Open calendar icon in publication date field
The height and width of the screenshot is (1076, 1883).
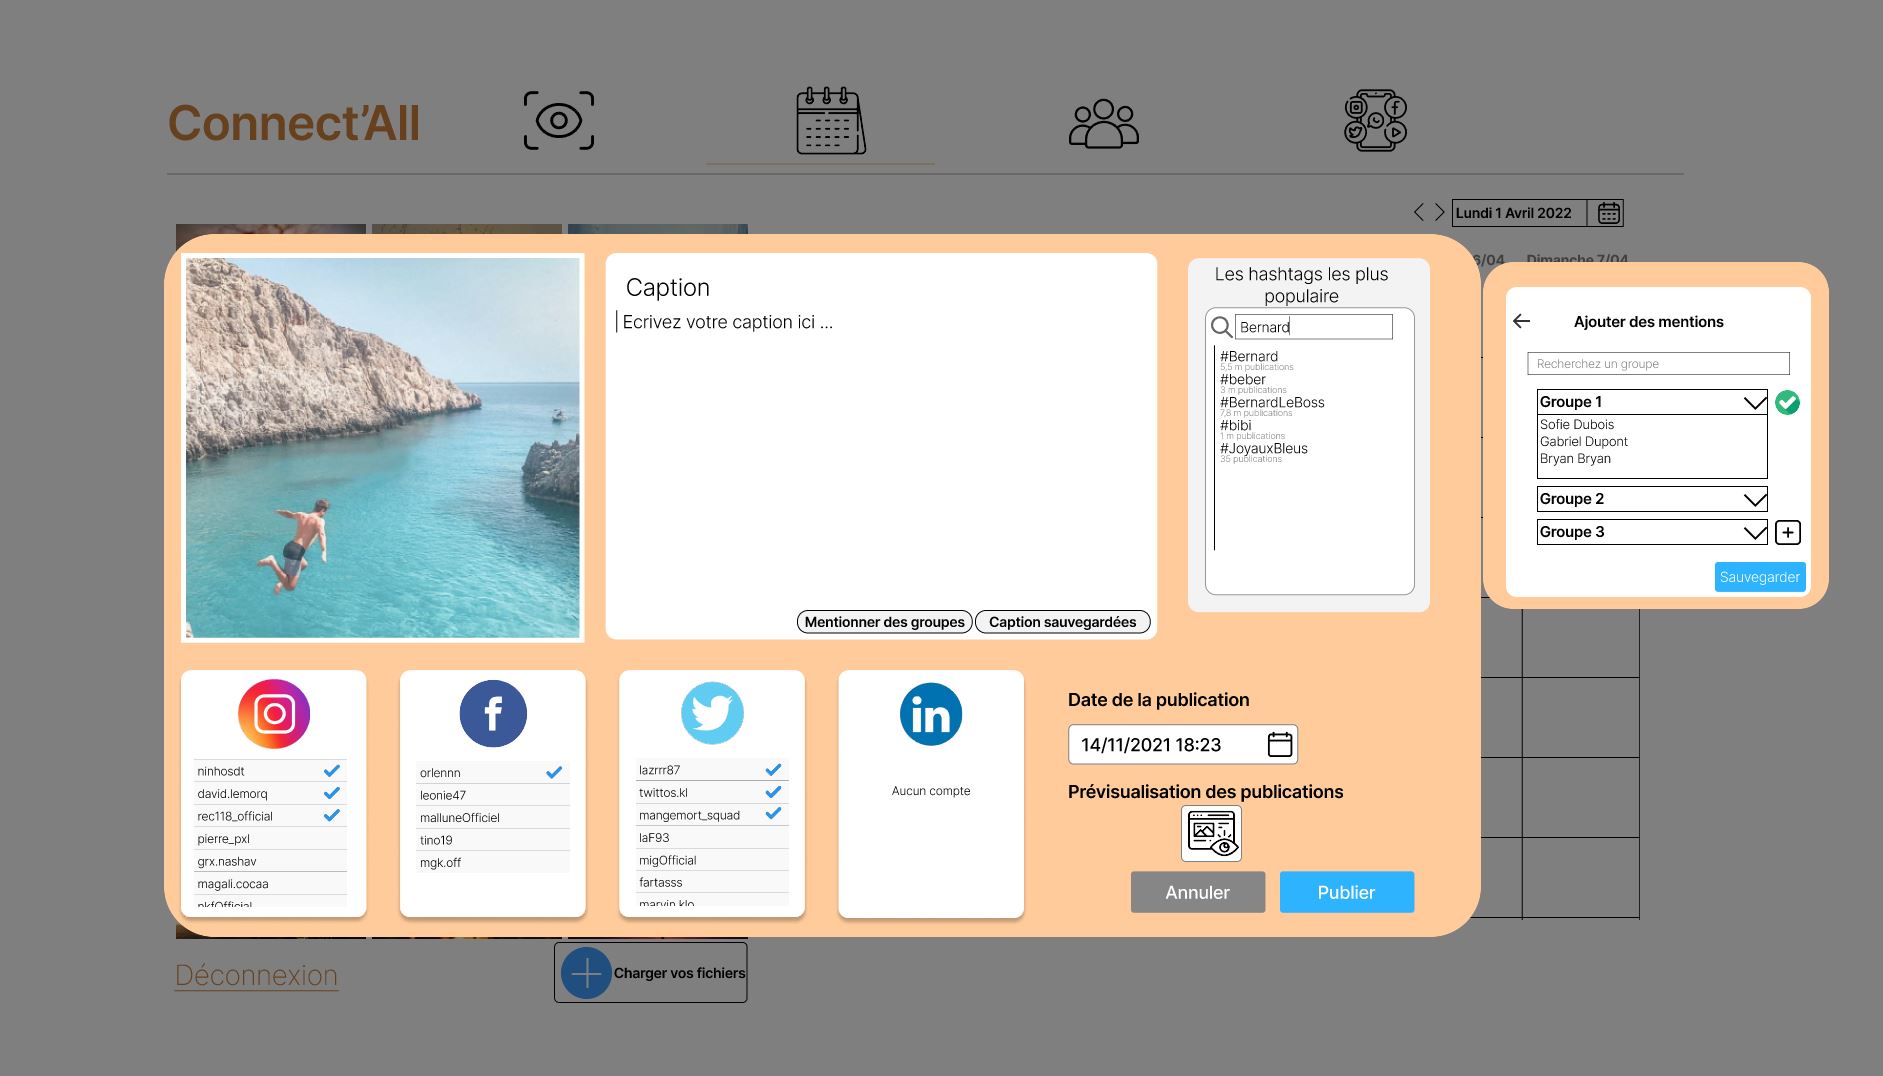coord(1280,744)
